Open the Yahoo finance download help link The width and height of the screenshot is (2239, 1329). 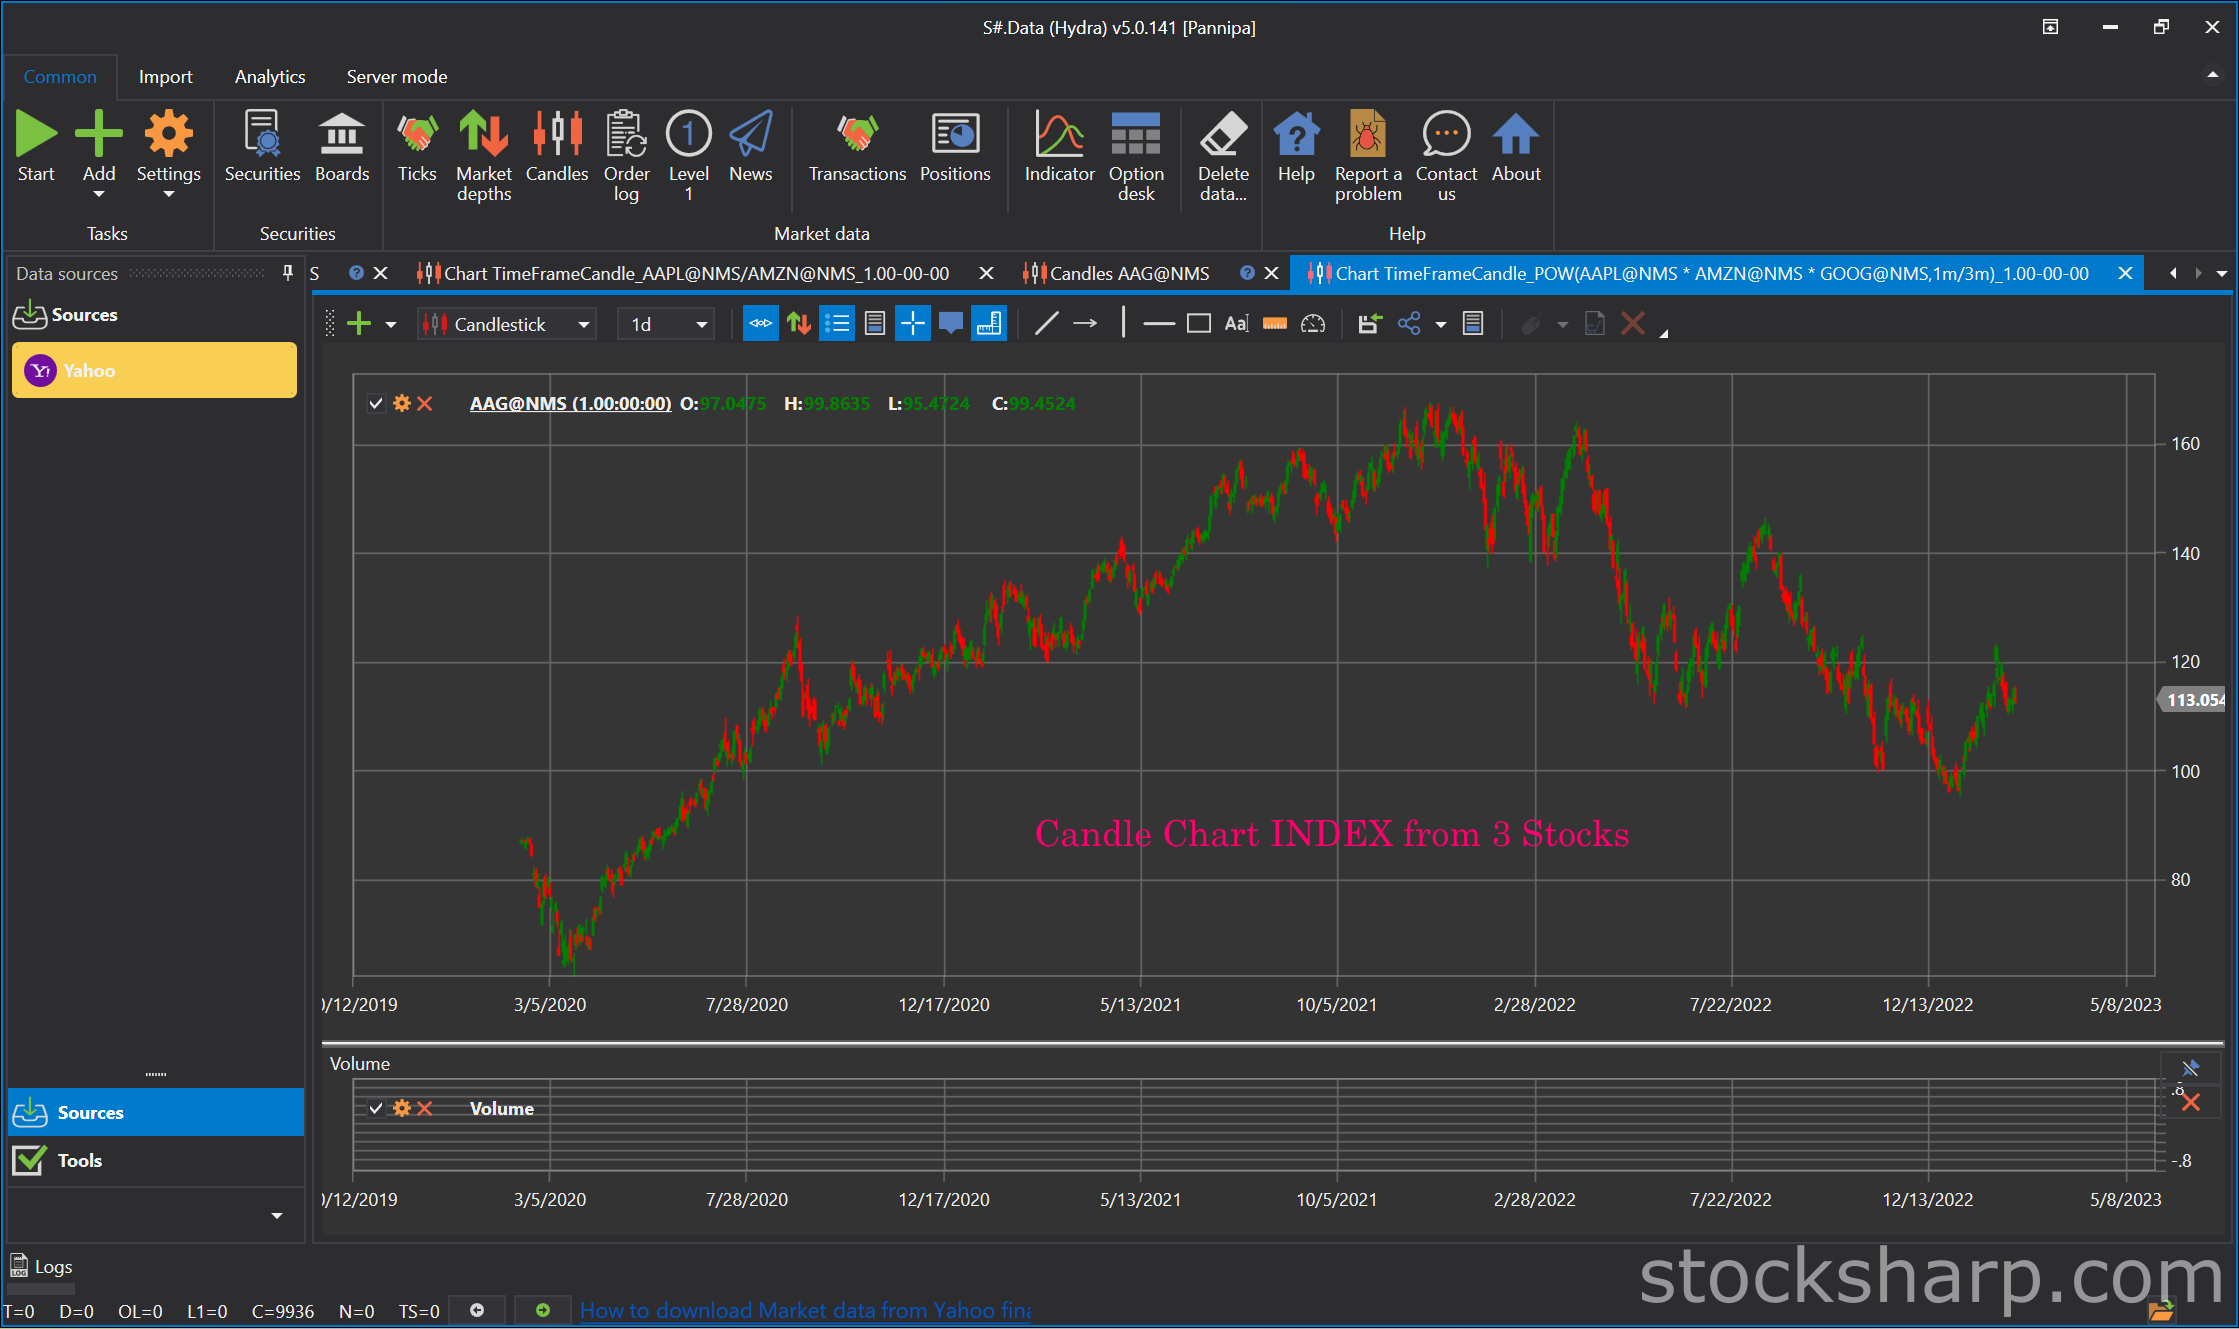pyautogui.click(x=805, y=1311)
